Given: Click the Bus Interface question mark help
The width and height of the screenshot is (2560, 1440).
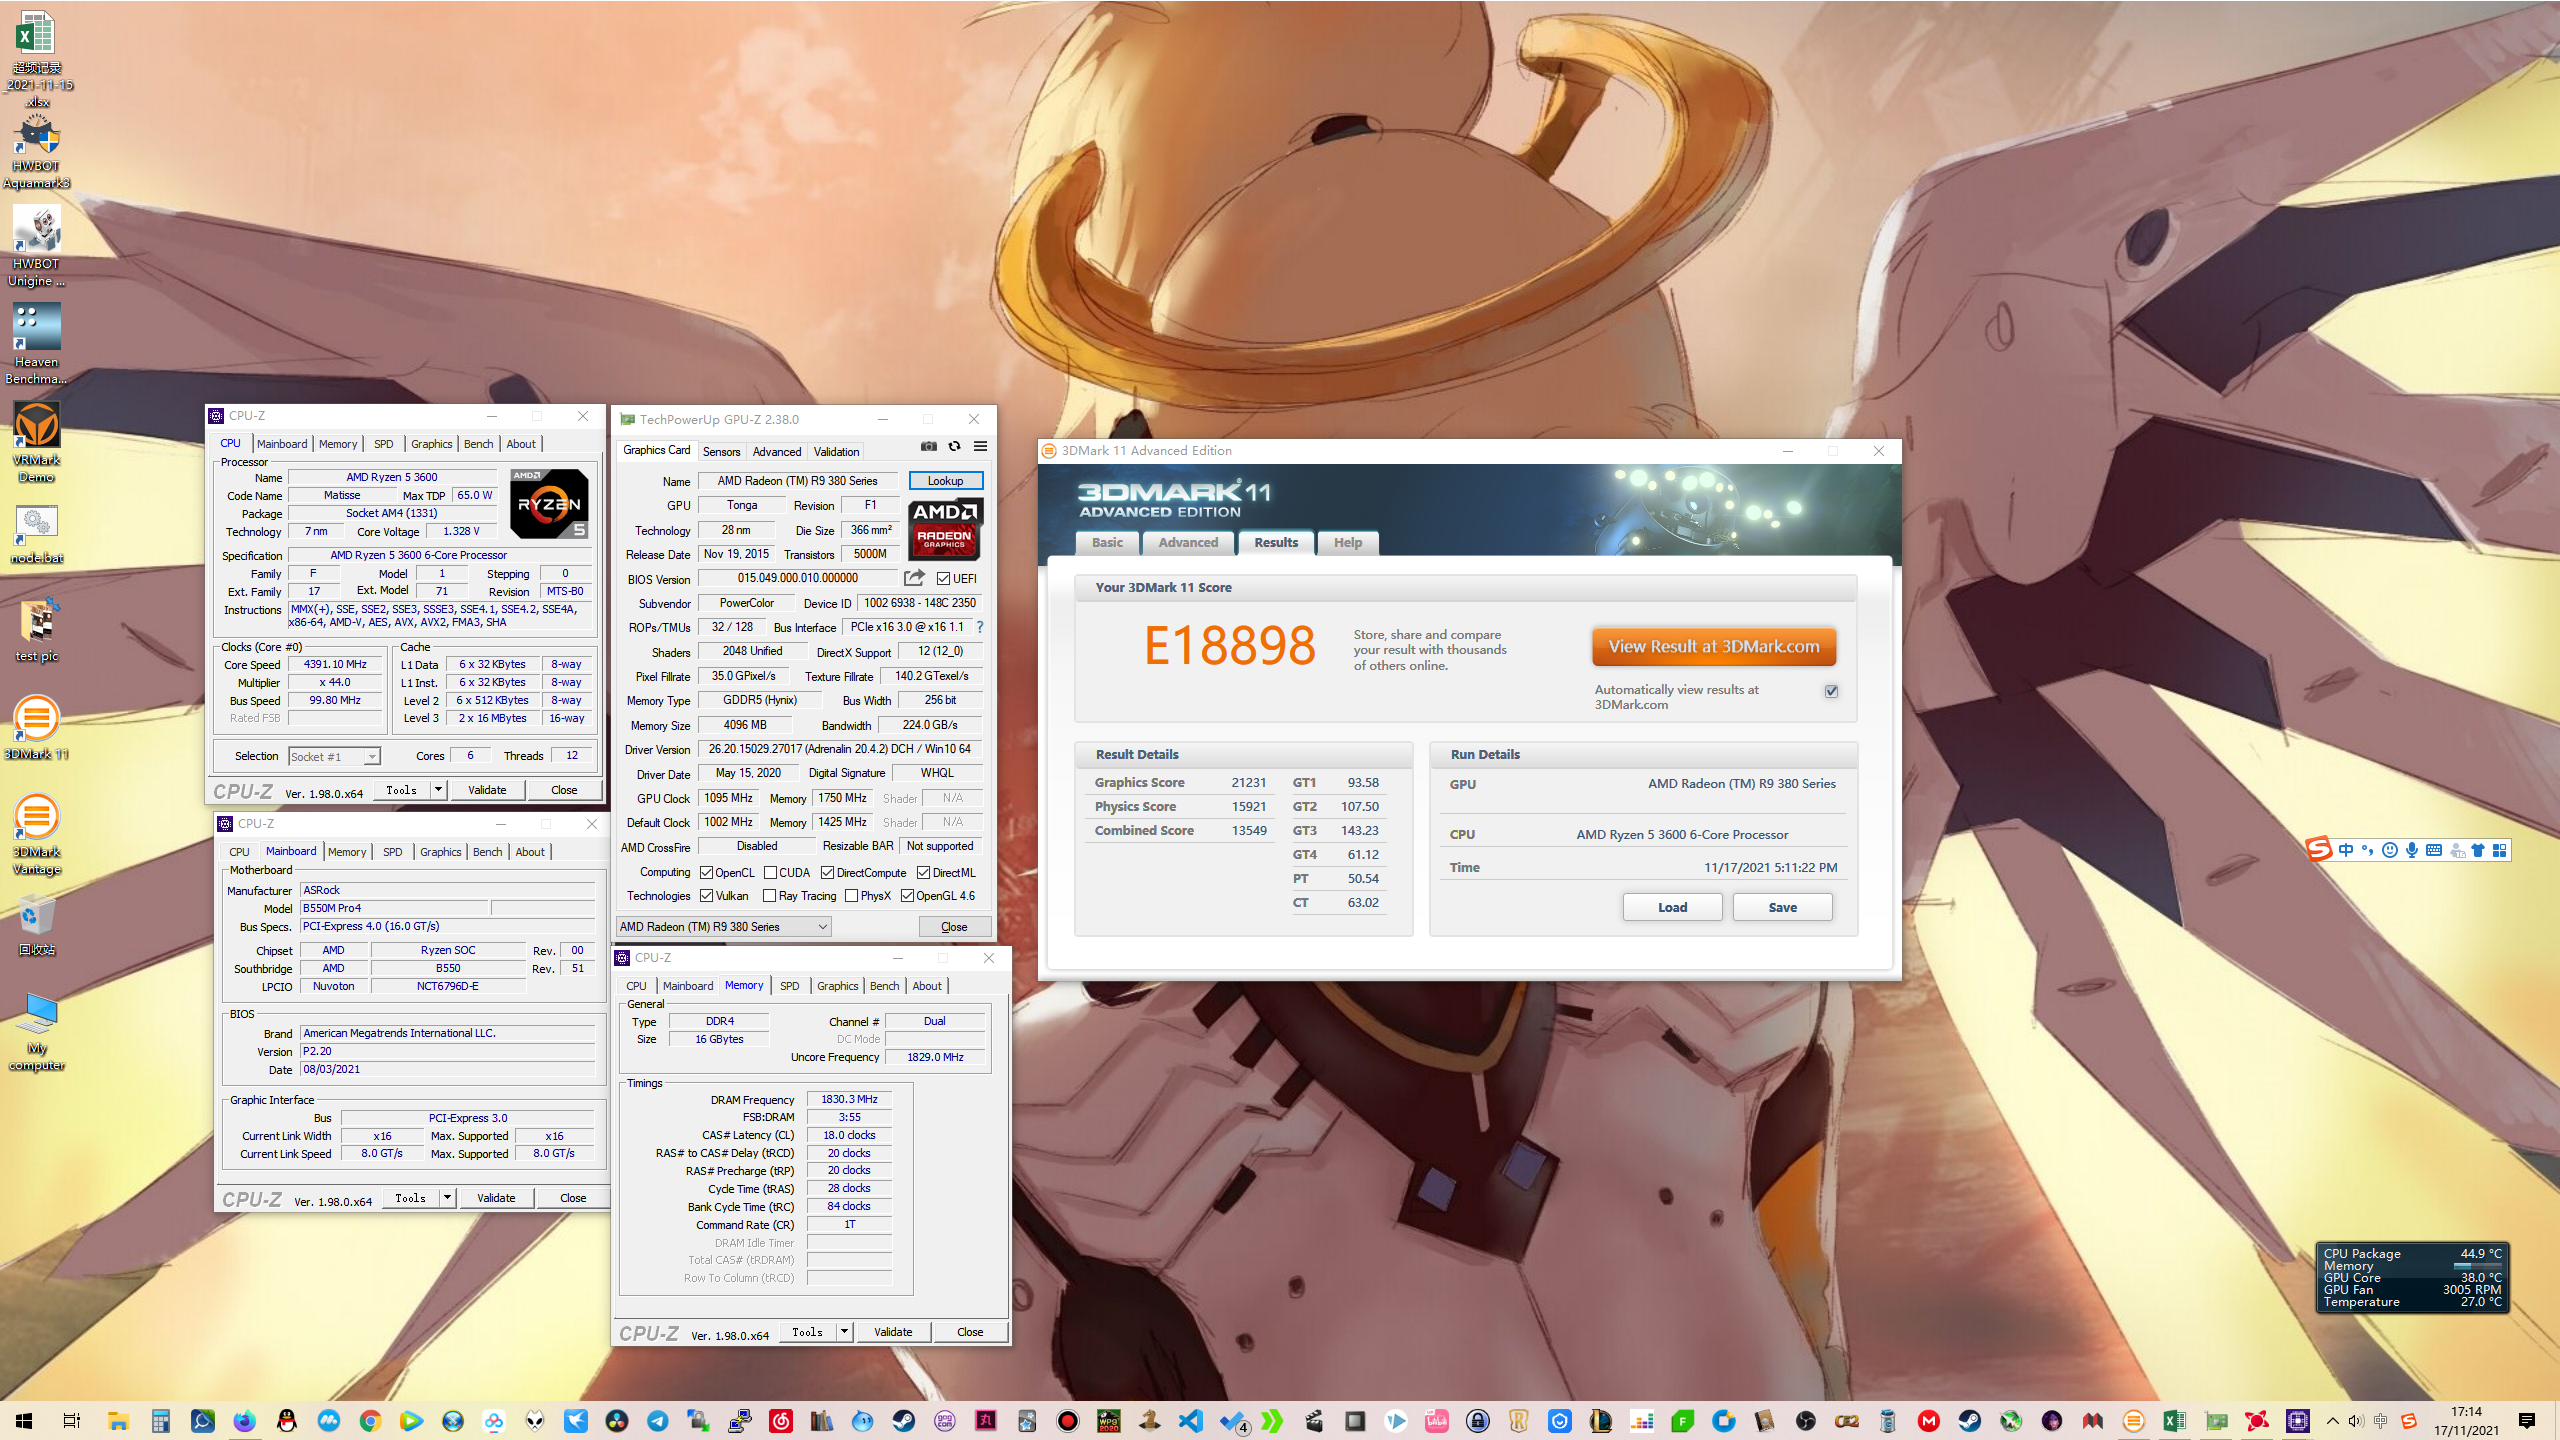Looking at the screenshot, I should (980, 627).
